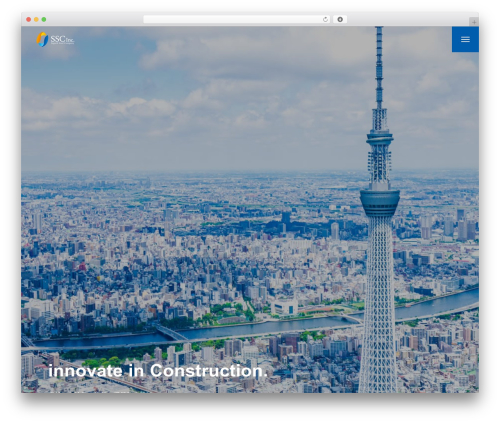This screenshot has height=423, width=500.
Task: Open a new tab with the plus button
Action: (x=474, y=22)
